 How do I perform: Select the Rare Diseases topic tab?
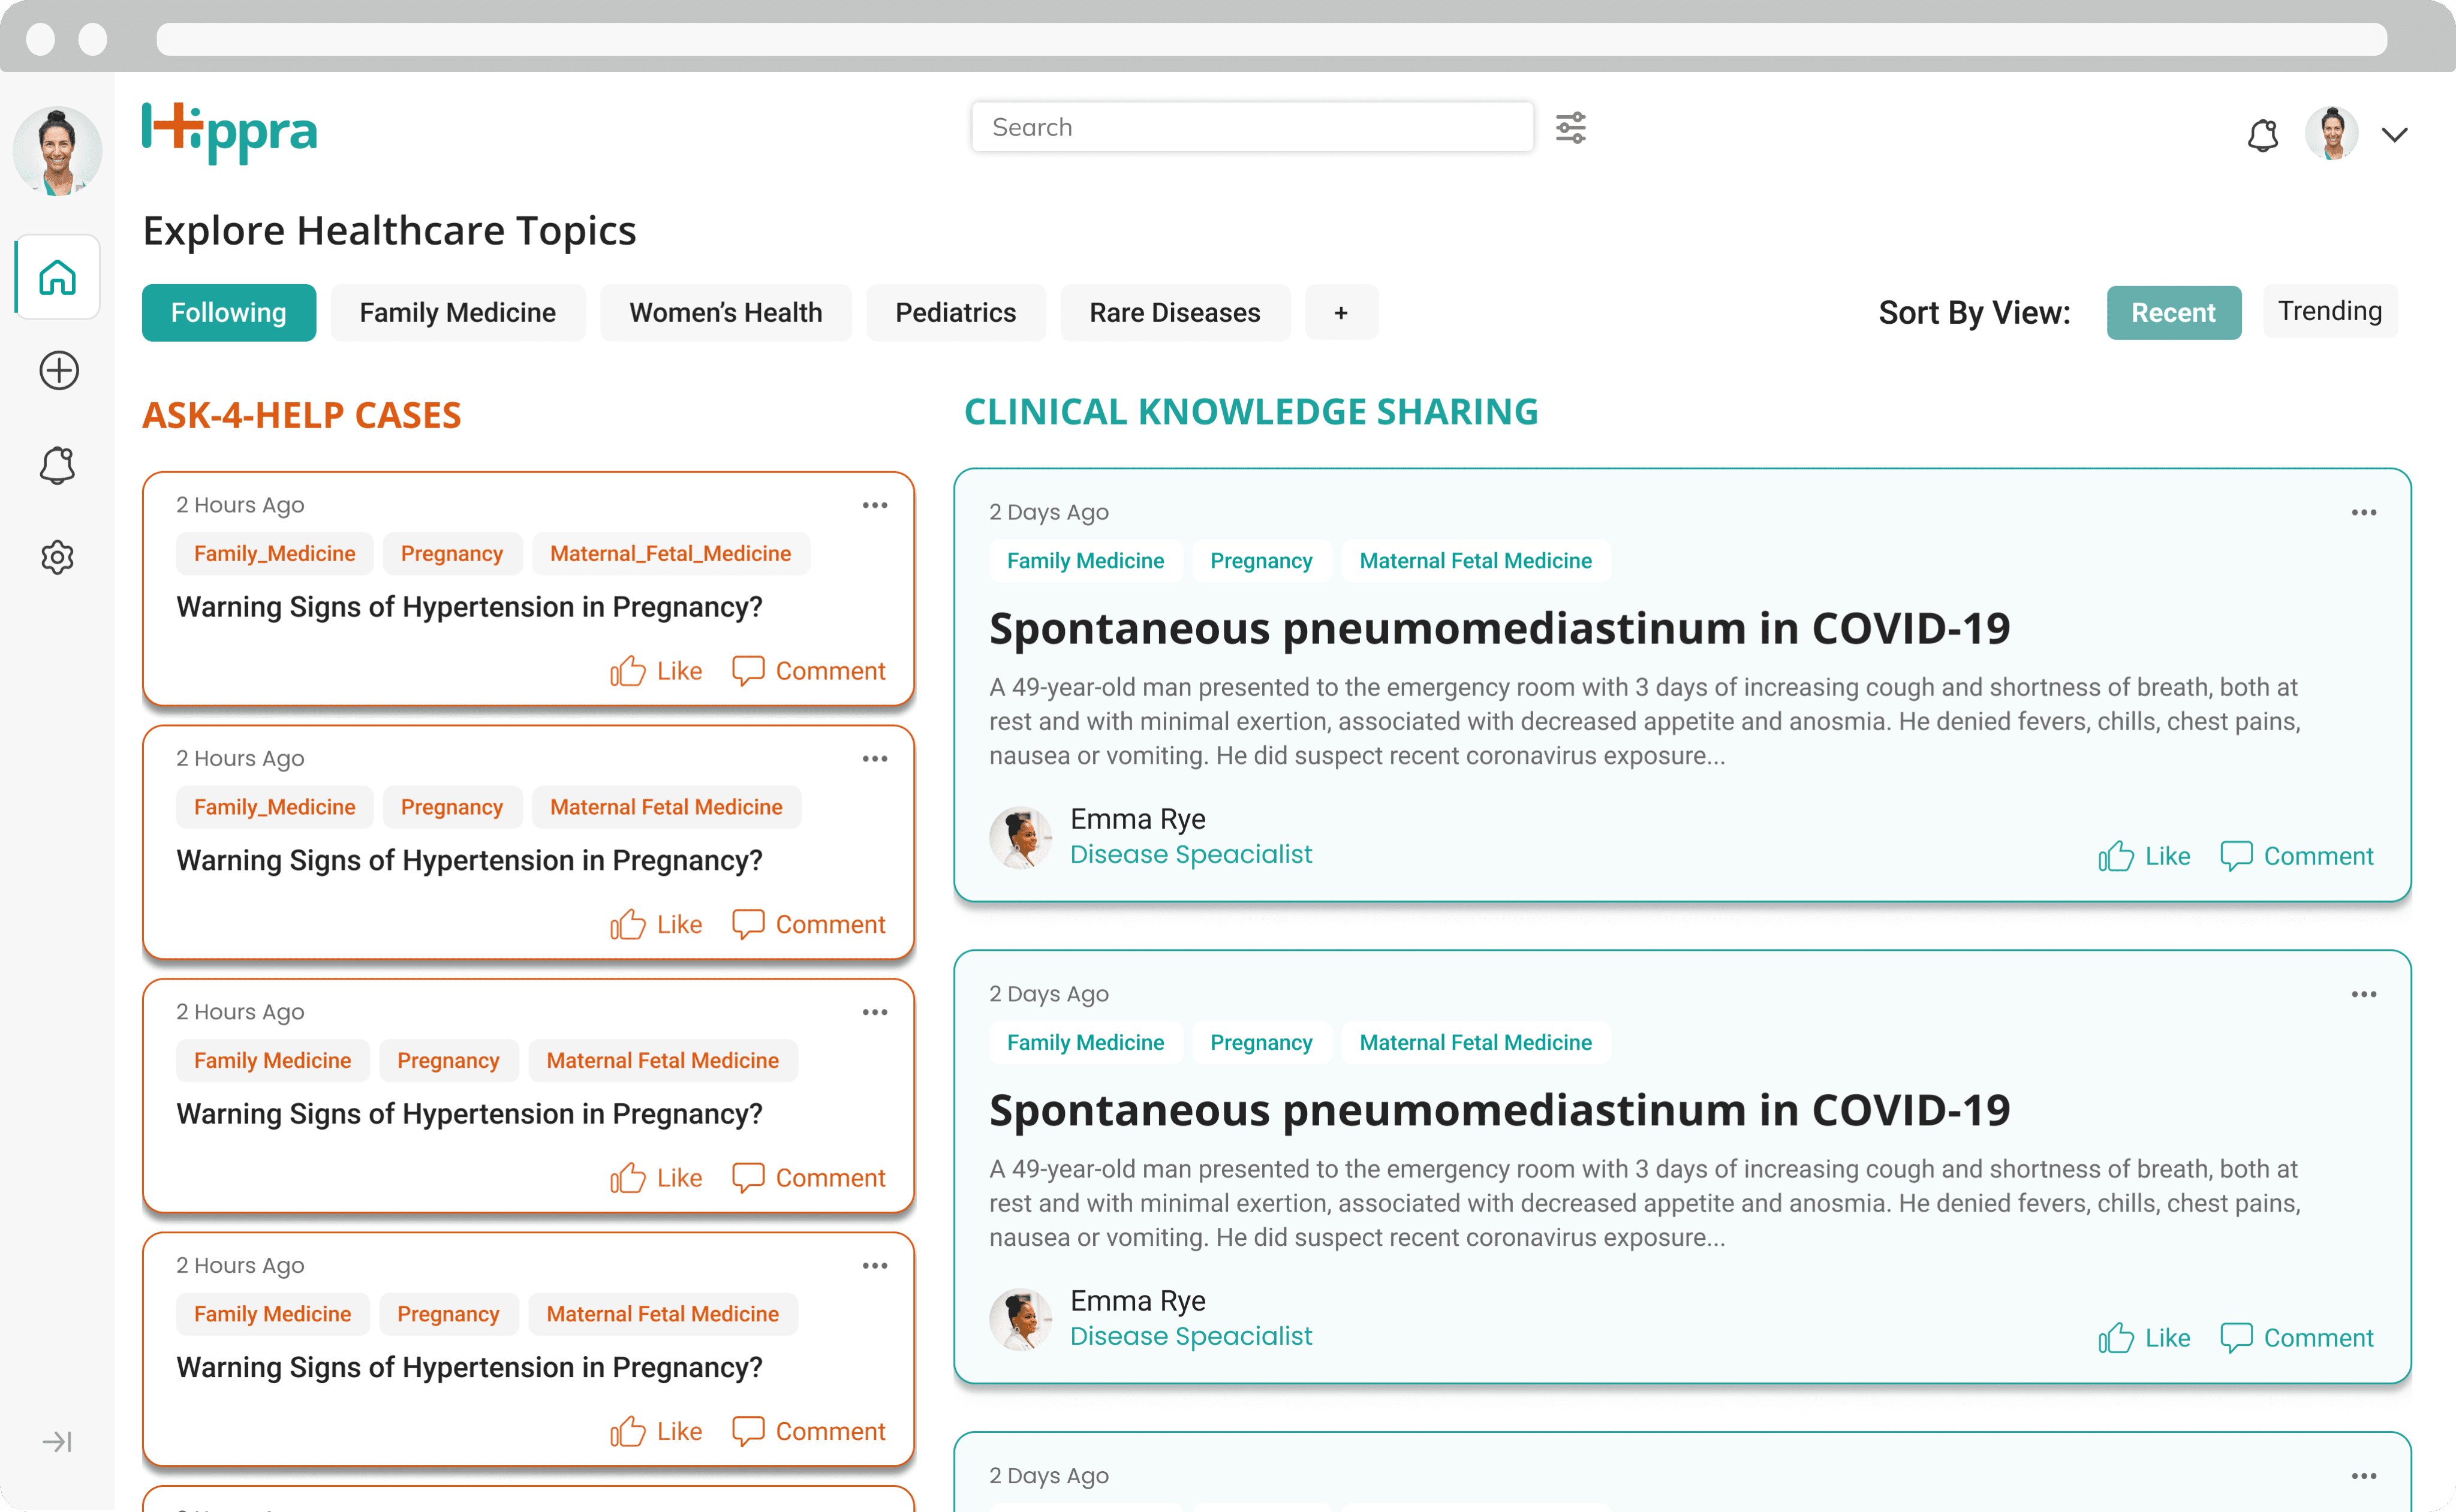pos(1174,312)
